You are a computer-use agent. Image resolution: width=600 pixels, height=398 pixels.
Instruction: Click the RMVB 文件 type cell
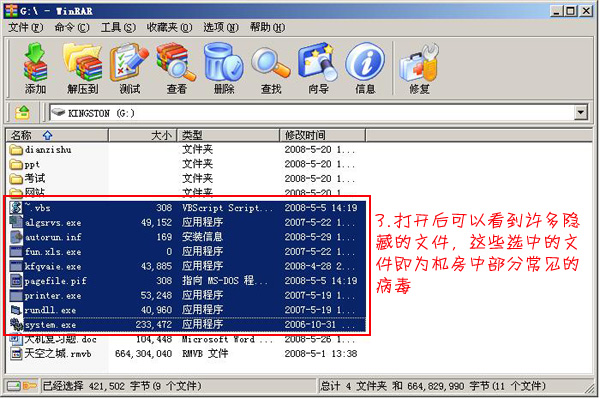point(205,354)
